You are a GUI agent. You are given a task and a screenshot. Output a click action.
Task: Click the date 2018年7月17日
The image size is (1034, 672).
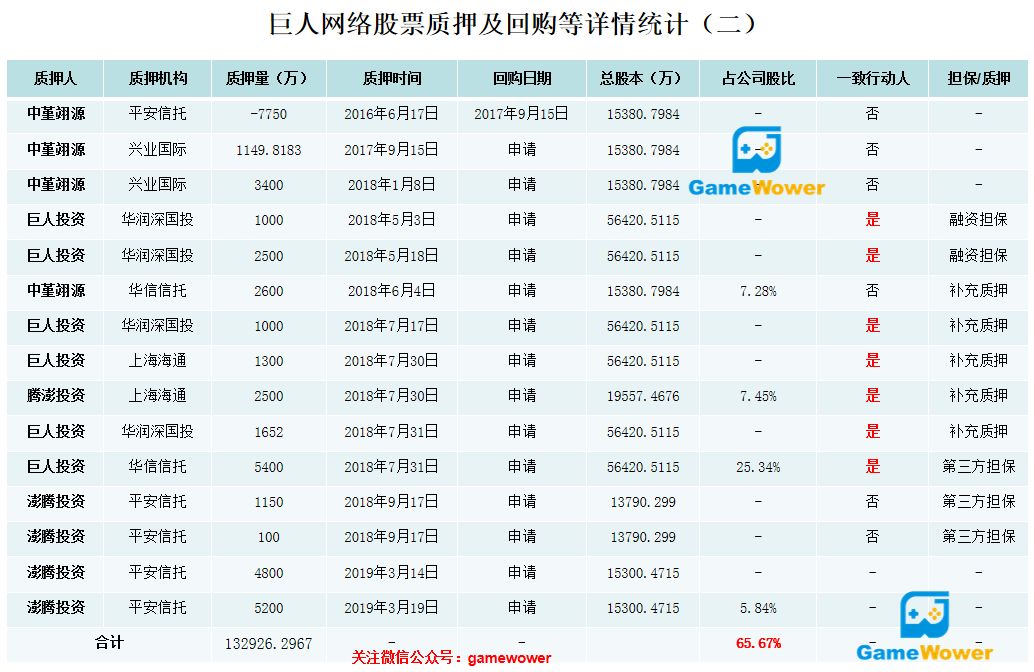(392, 326)
